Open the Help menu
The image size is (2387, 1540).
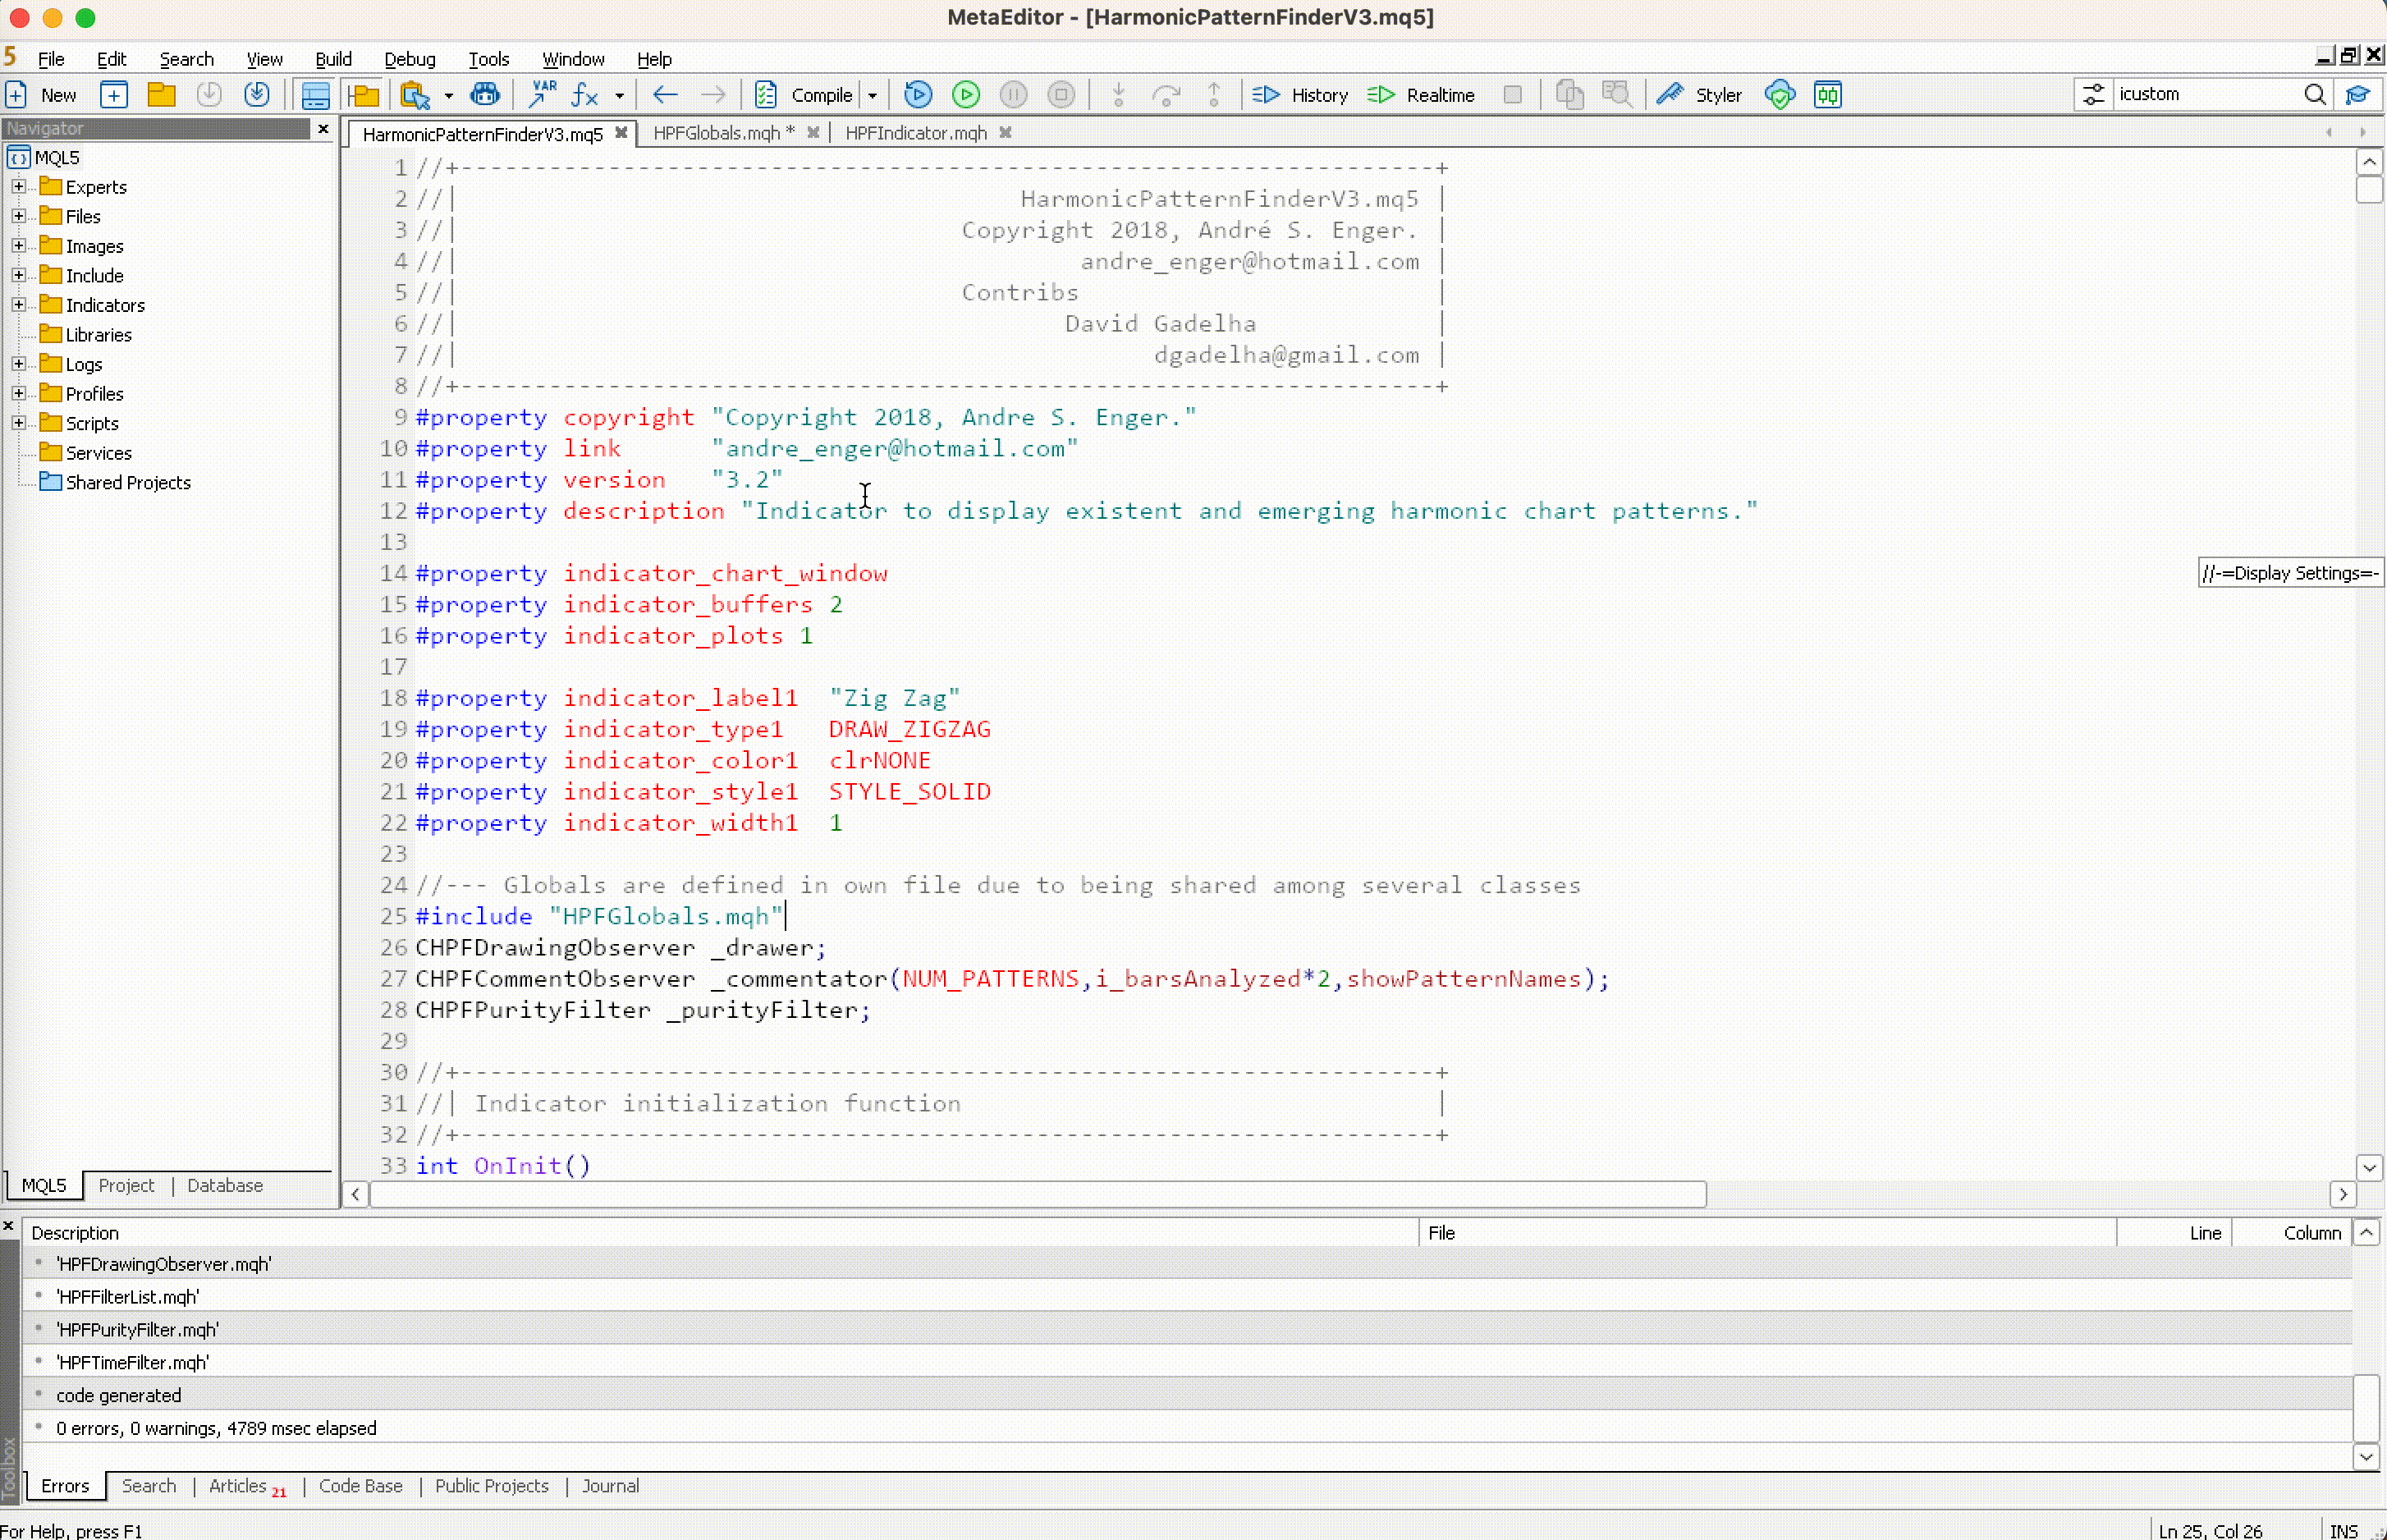point(654,59)
